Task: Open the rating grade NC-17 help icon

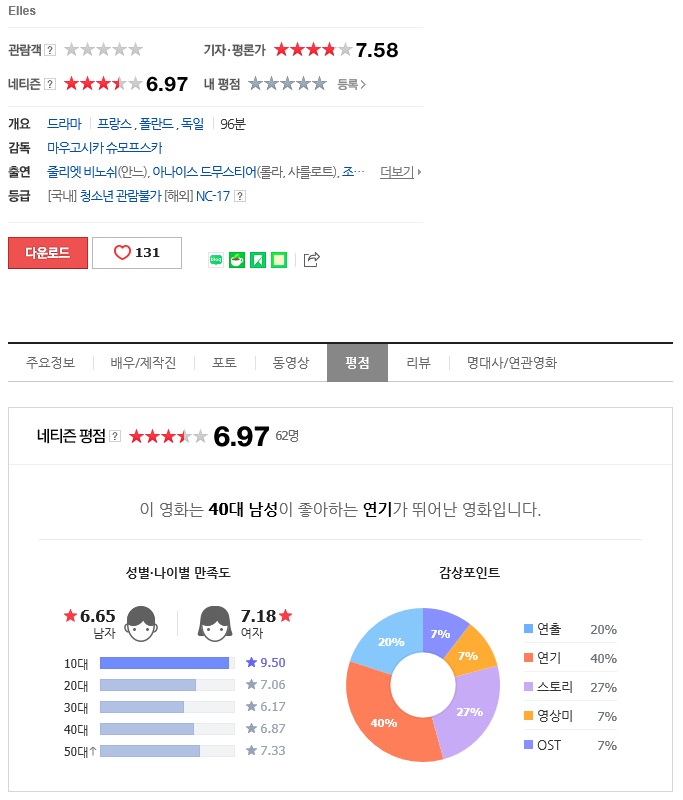Action: (x=240, y=196)
